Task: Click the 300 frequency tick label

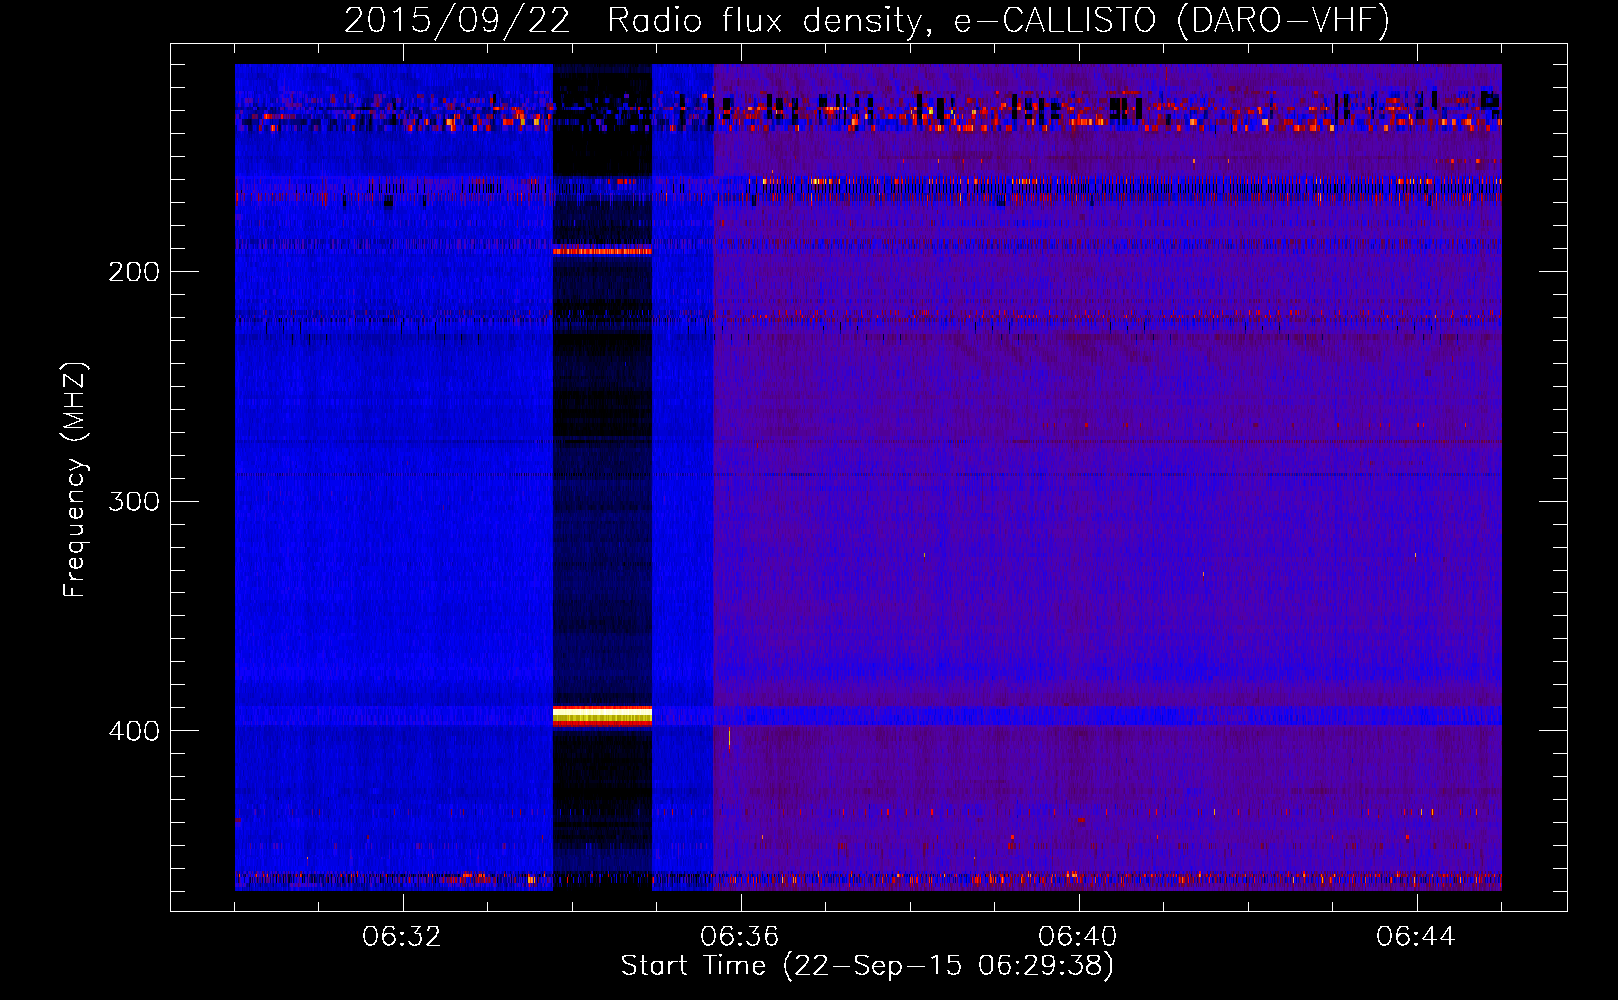Action: [133, 501]
